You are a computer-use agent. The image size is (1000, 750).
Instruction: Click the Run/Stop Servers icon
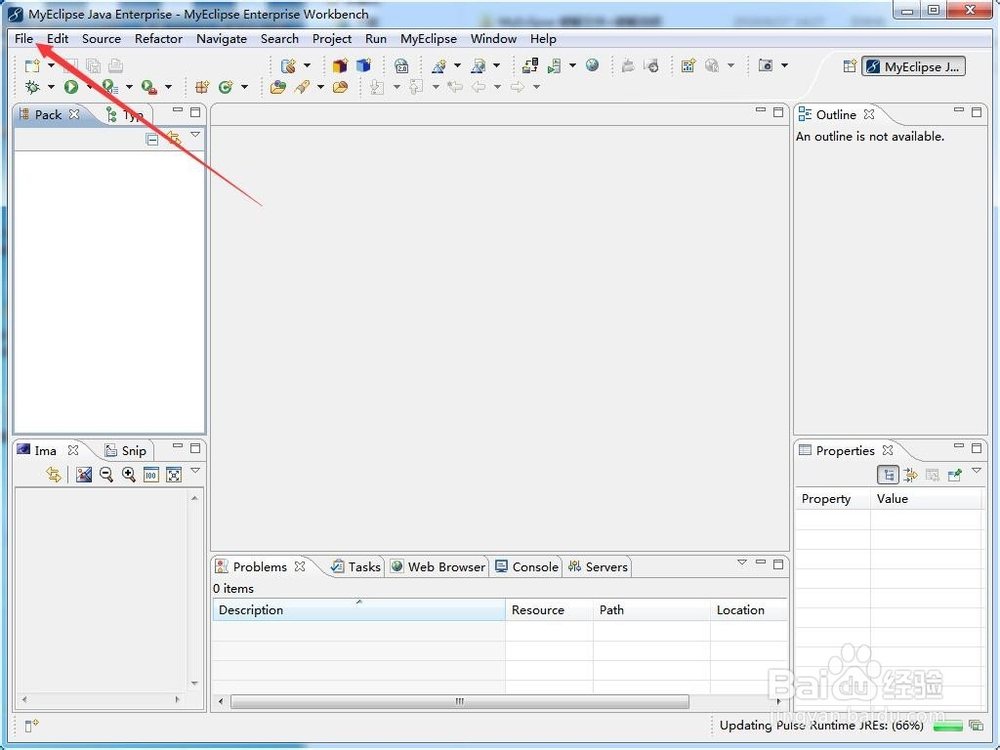[554, 66]
